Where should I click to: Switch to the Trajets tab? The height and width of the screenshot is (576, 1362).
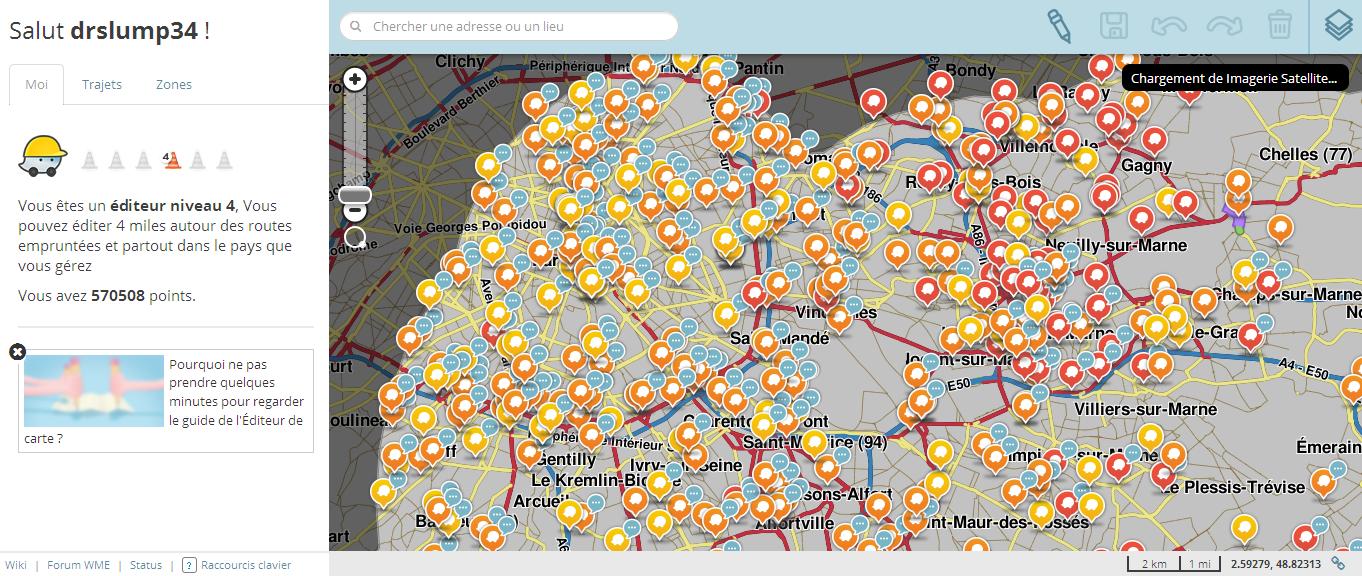[102, 85]
